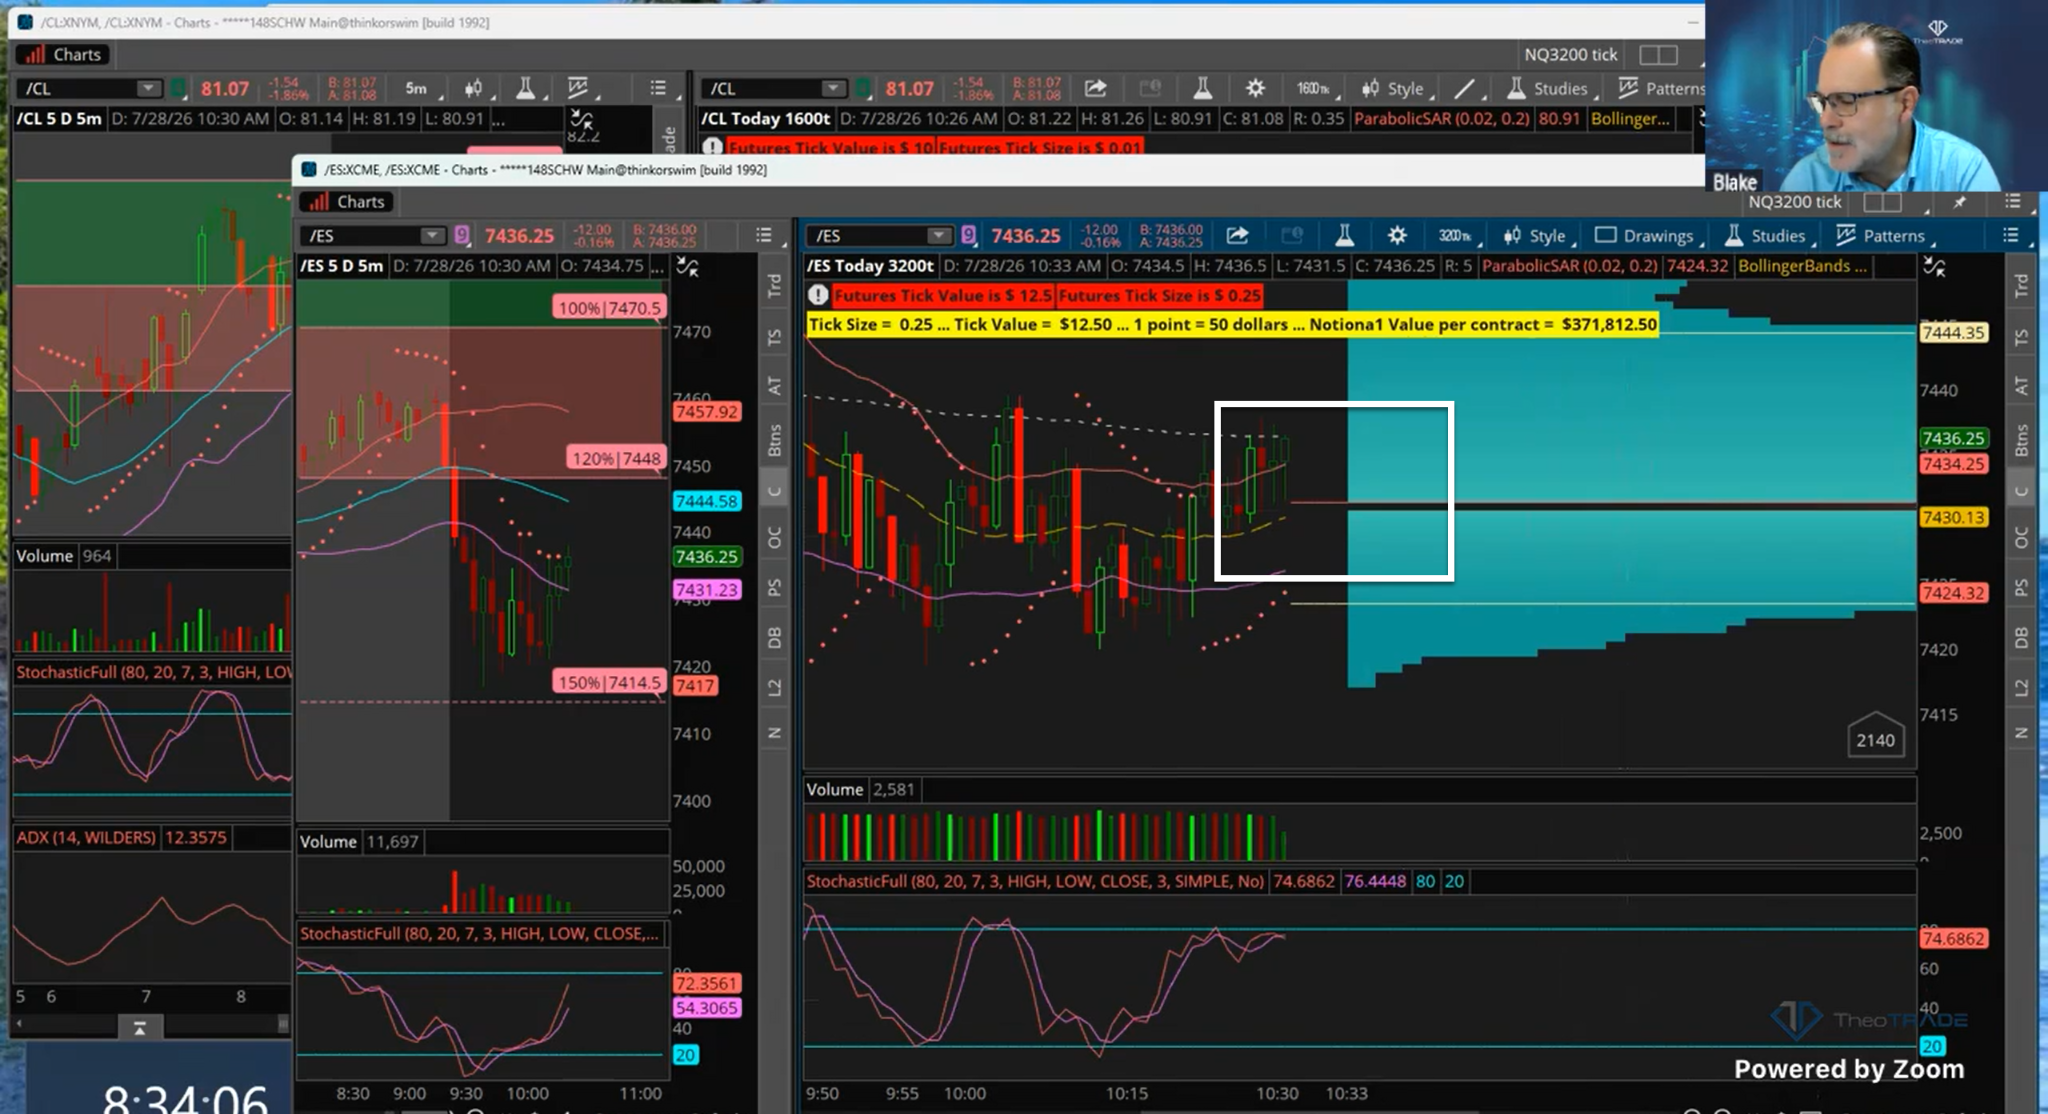Viewport: 2048px width, 1114px height.
Task: Click alert icon beside Futures Tick Value in /ES chart
Action: pyautogui.click(x=818, y=295)
